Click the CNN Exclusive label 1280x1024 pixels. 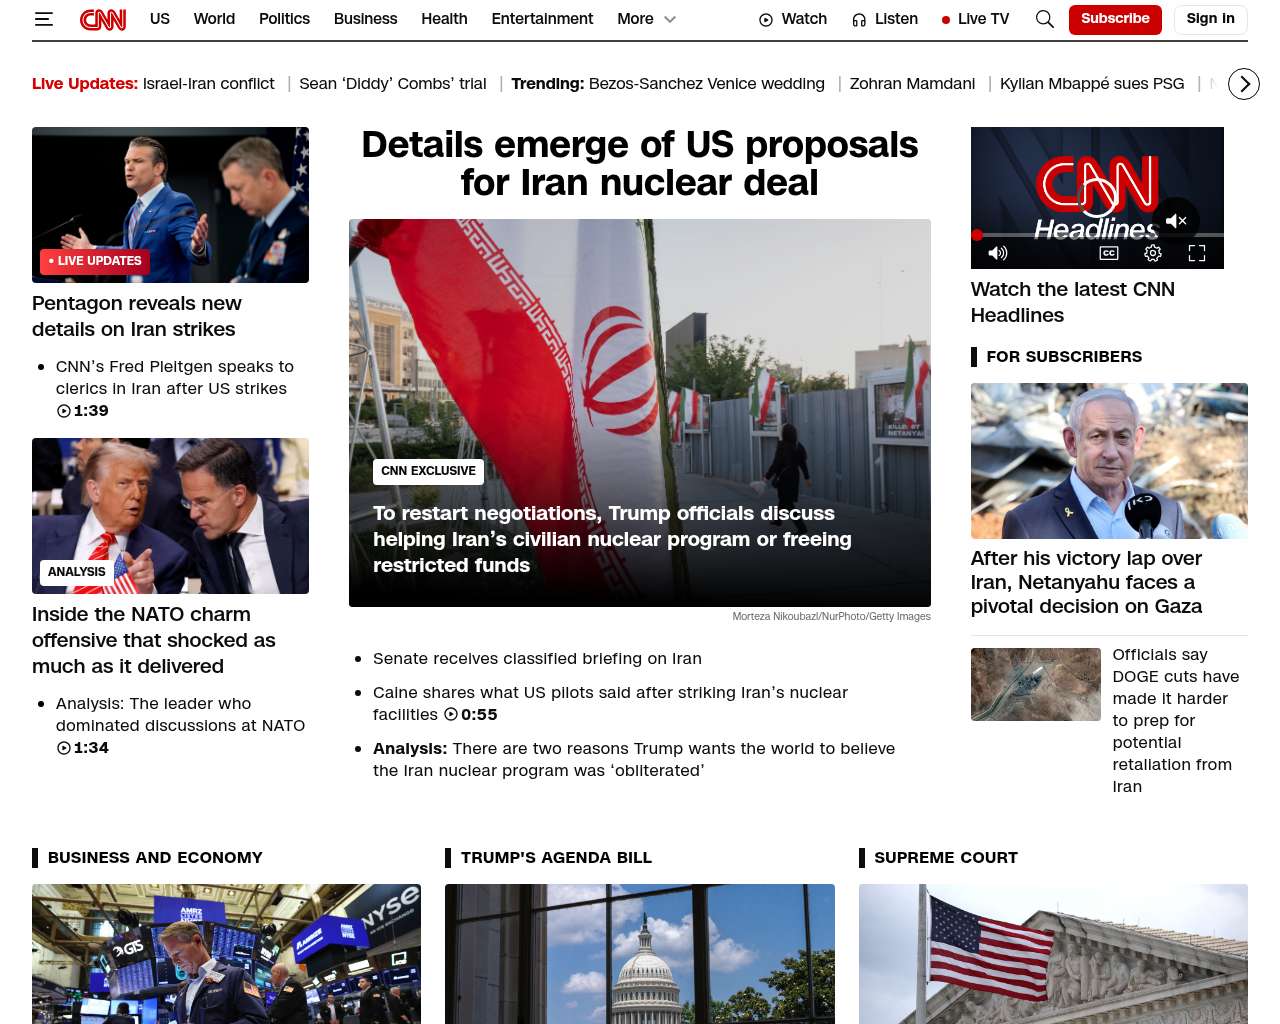(428, 471)
